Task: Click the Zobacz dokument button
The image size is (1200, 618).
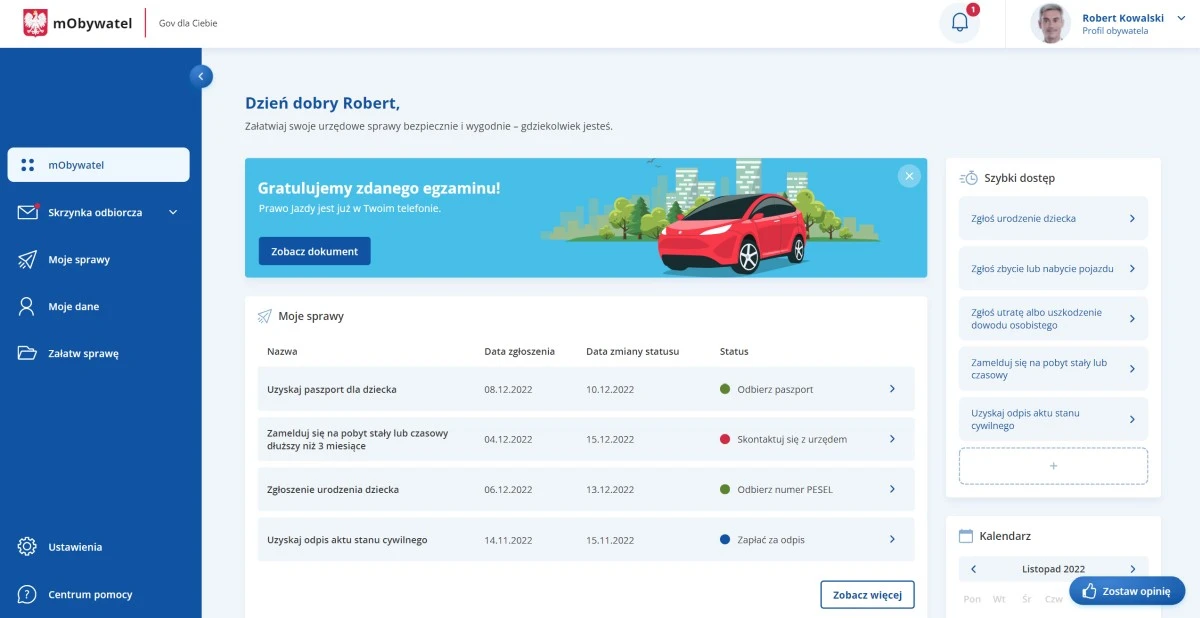Action: 314,251
